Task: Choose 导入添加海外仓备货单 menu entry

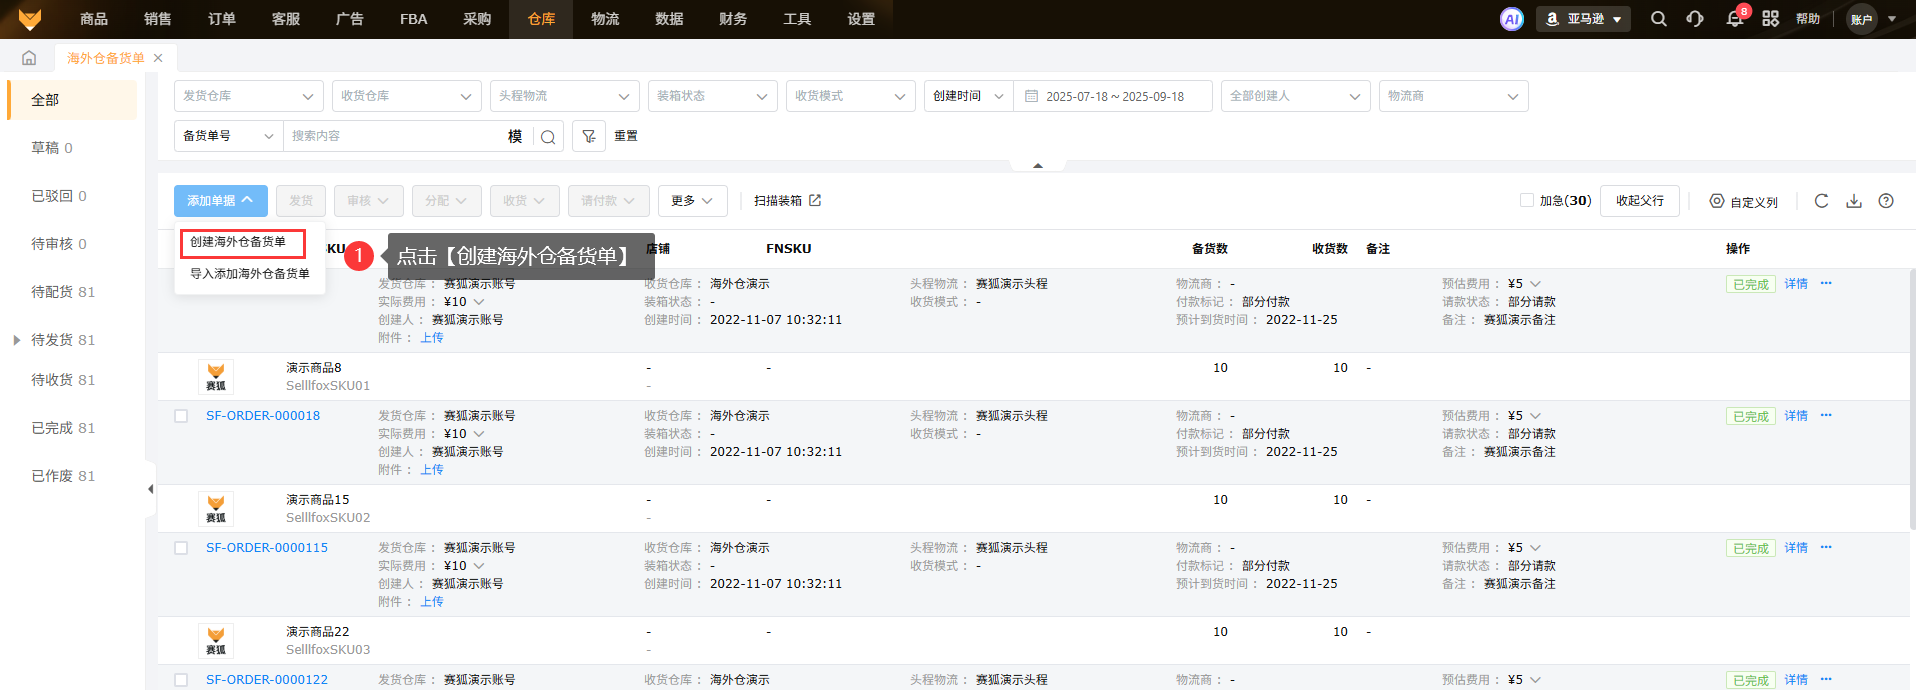Action: pyautogui.click(x=249, y=274)
